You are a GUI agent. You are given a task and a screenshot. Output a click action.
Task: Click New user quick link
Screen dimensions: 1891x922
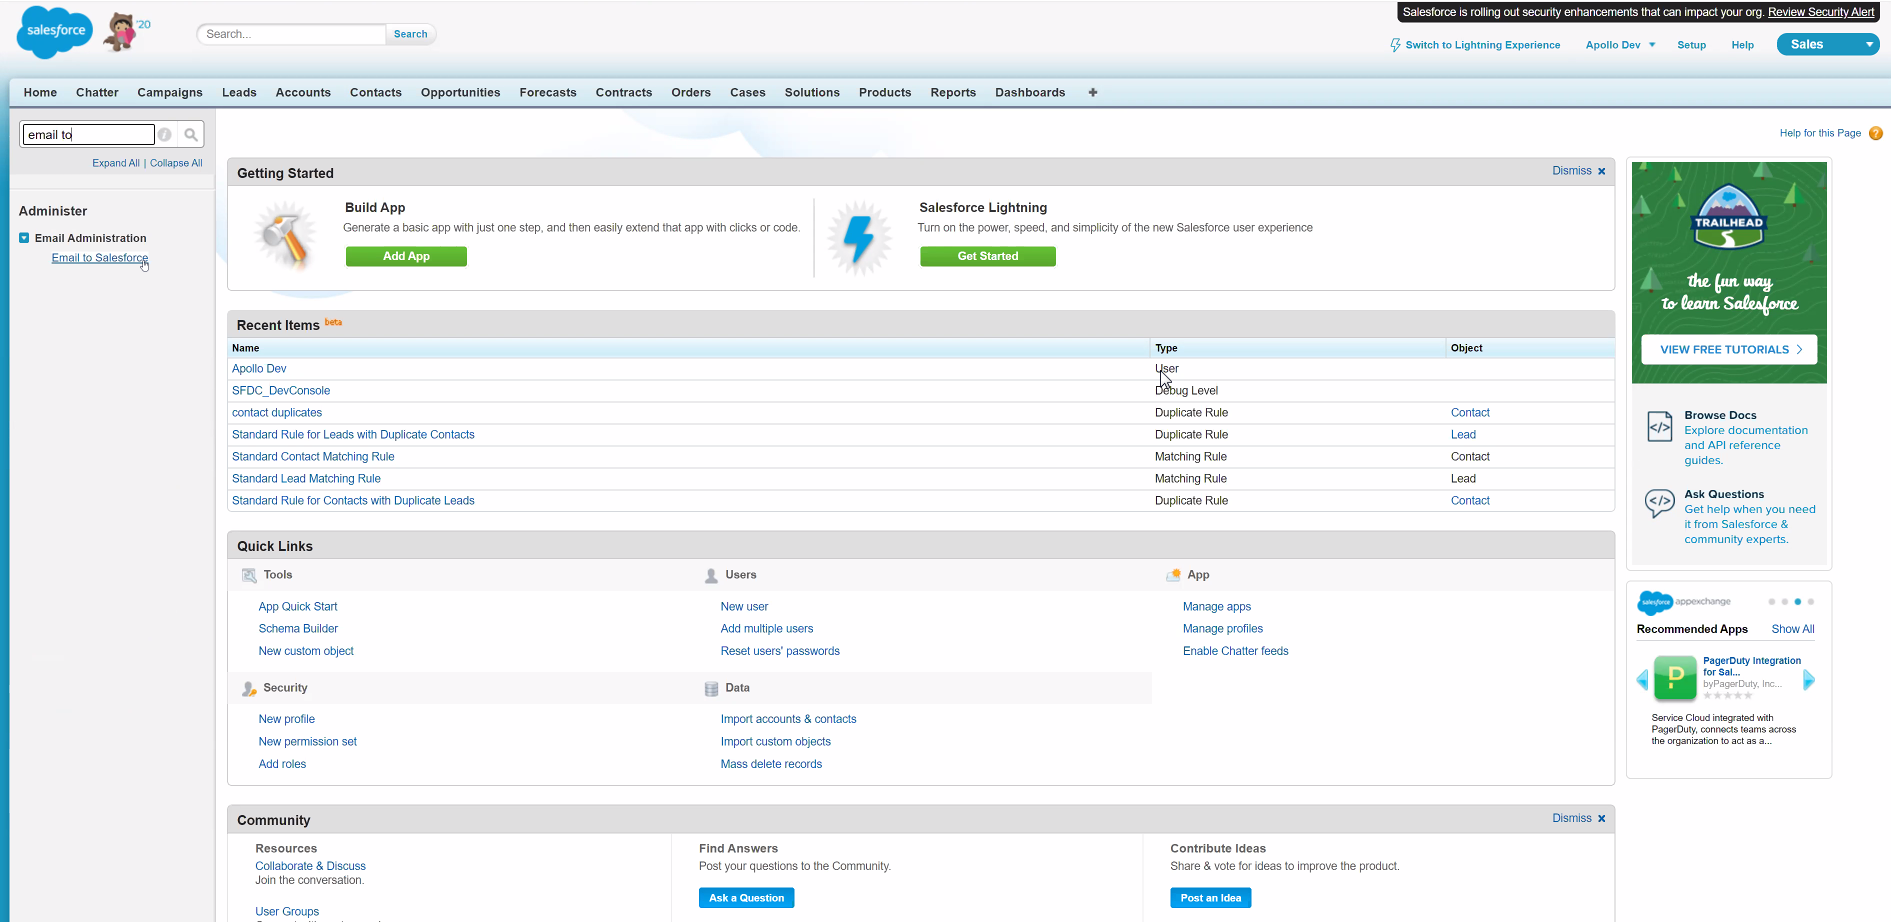(744, 607)
